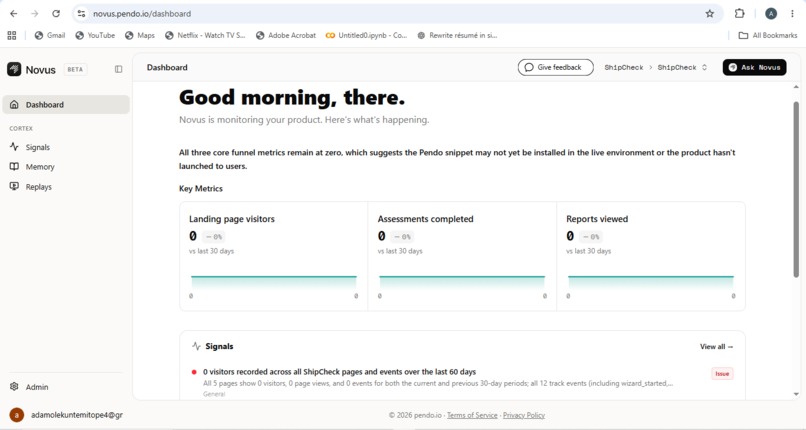This screenshot has height=430, width=806.
Task: Click the Replays screen icon
Action: click(14, 186)
